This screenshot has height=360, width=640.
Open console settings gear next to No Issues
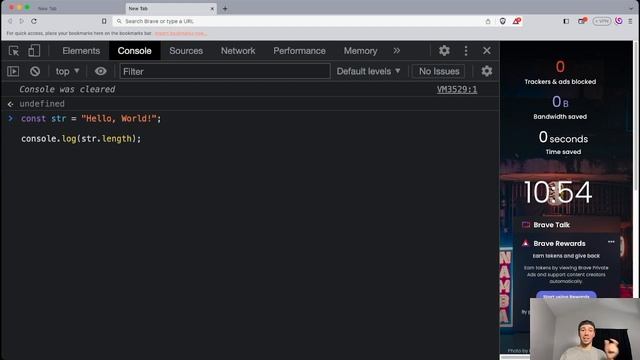(x=487, y=71)
